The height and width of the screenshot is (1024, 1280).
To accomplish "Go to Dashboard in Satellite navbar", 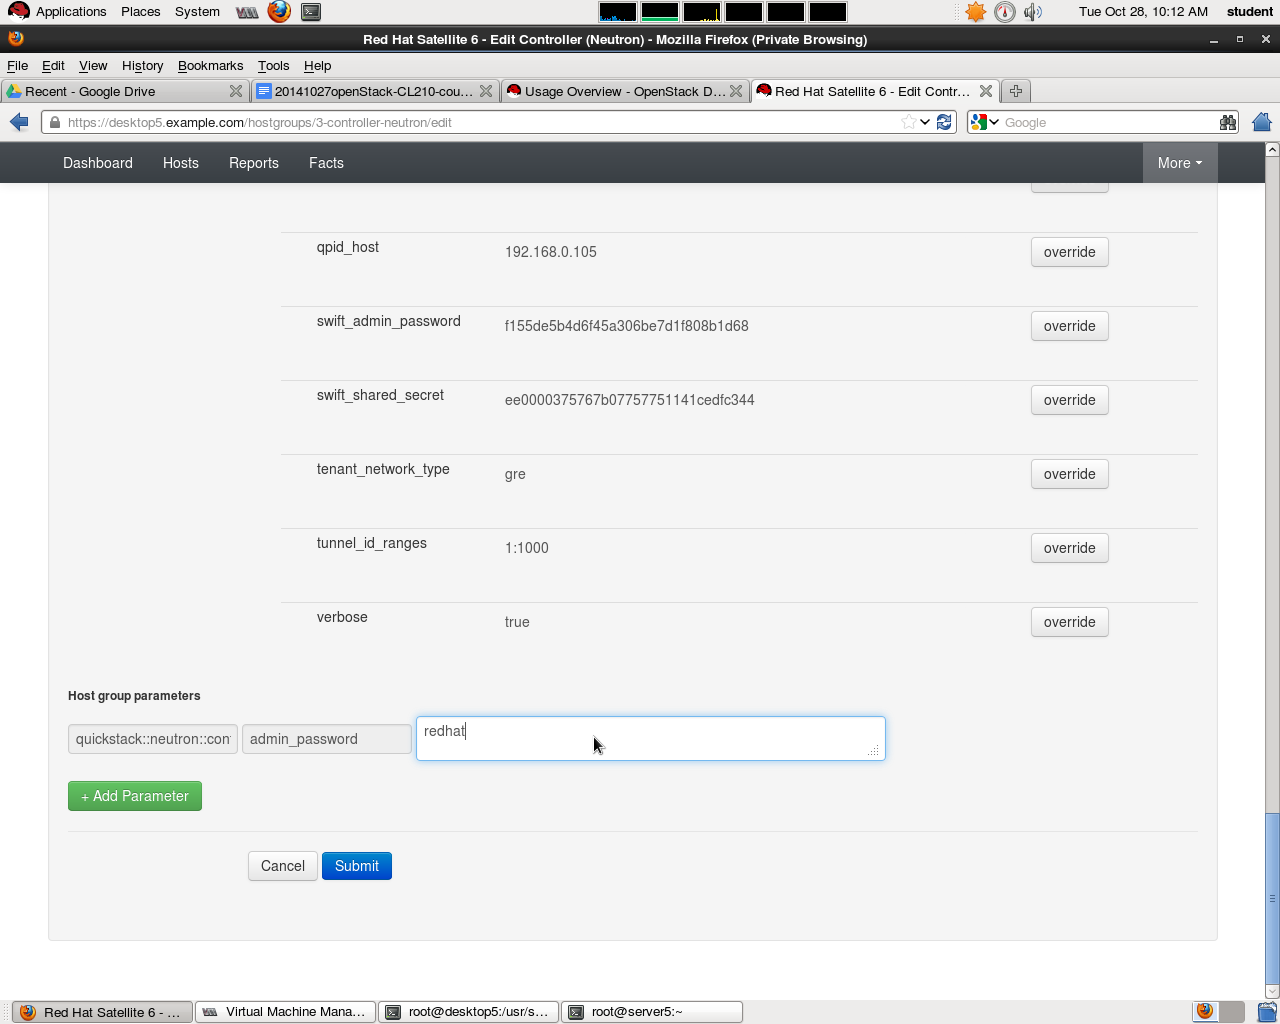I will 98,163.
